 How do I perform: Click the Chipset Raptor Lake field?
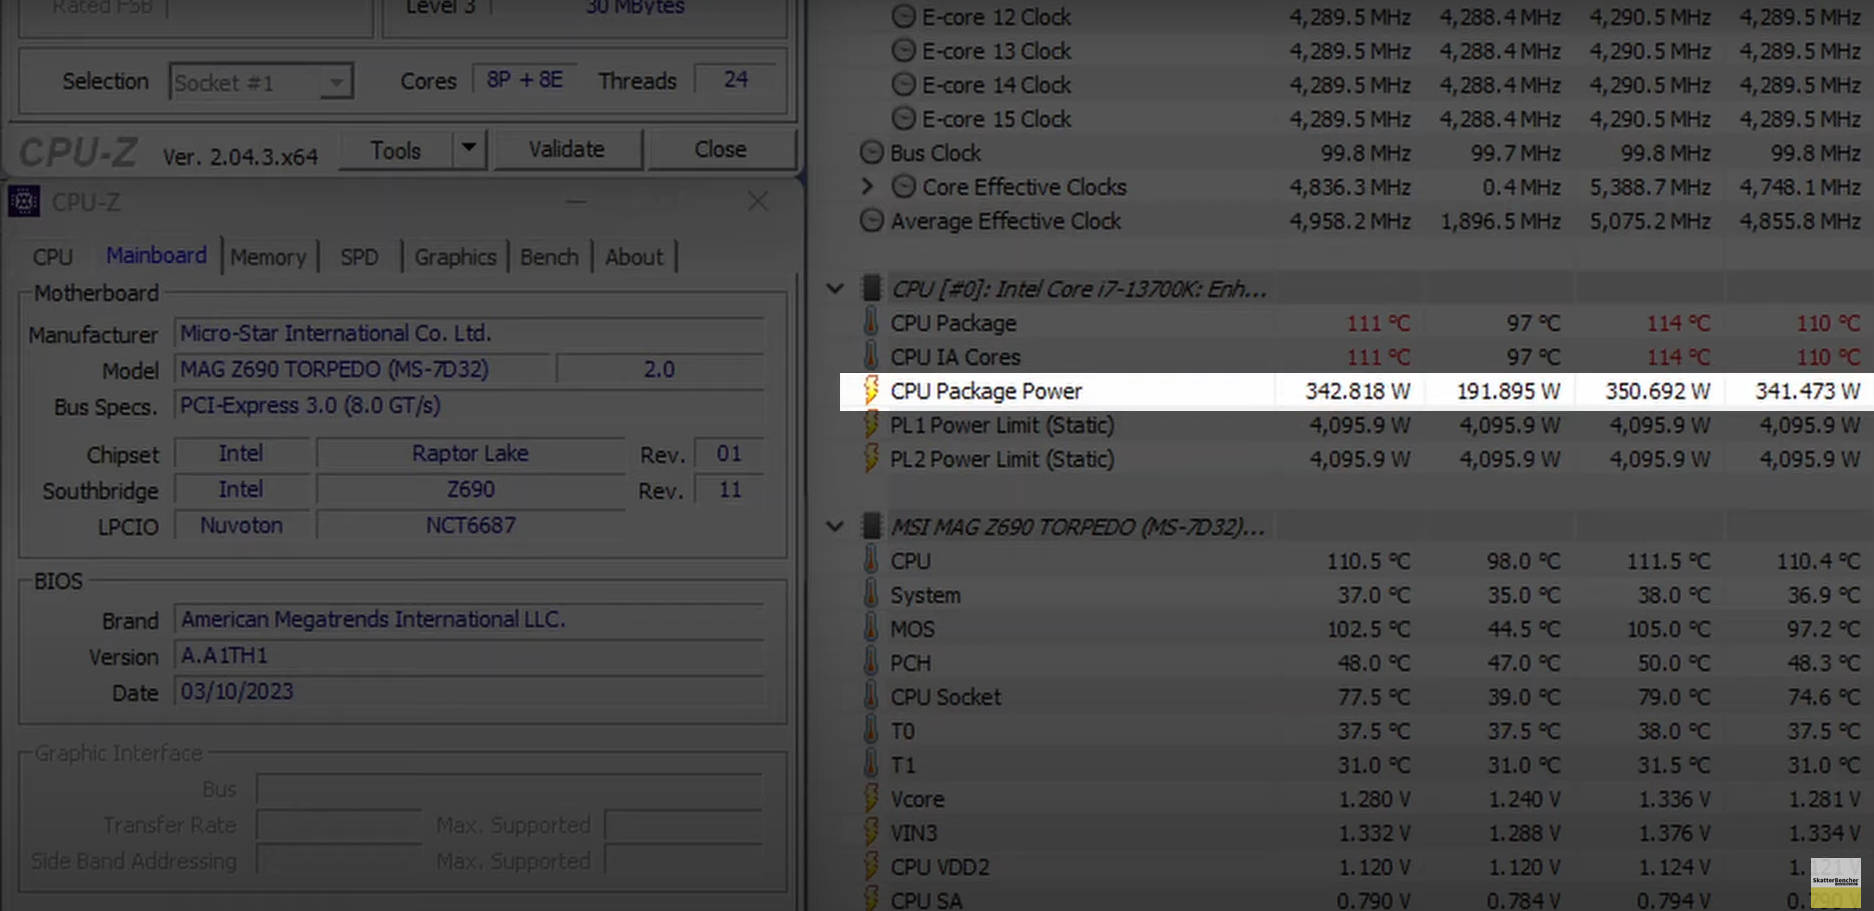(470, 453)
